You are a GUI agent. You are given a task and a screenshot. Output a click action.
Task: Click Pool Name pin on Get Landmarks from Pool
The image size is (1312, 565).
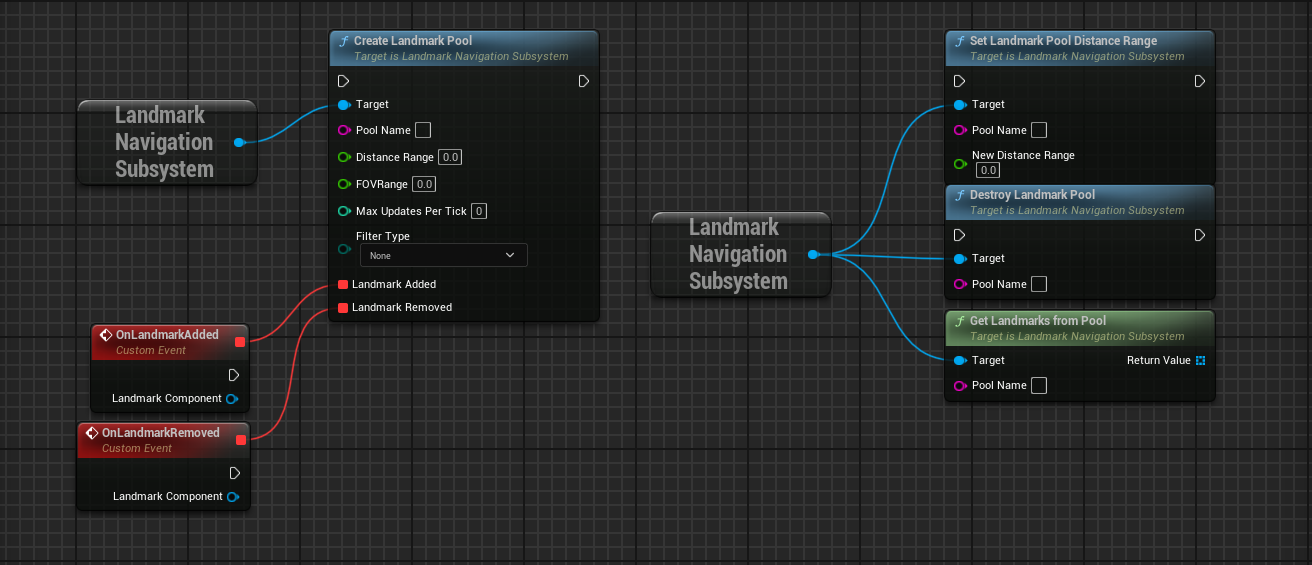click(x=960, y=385)
